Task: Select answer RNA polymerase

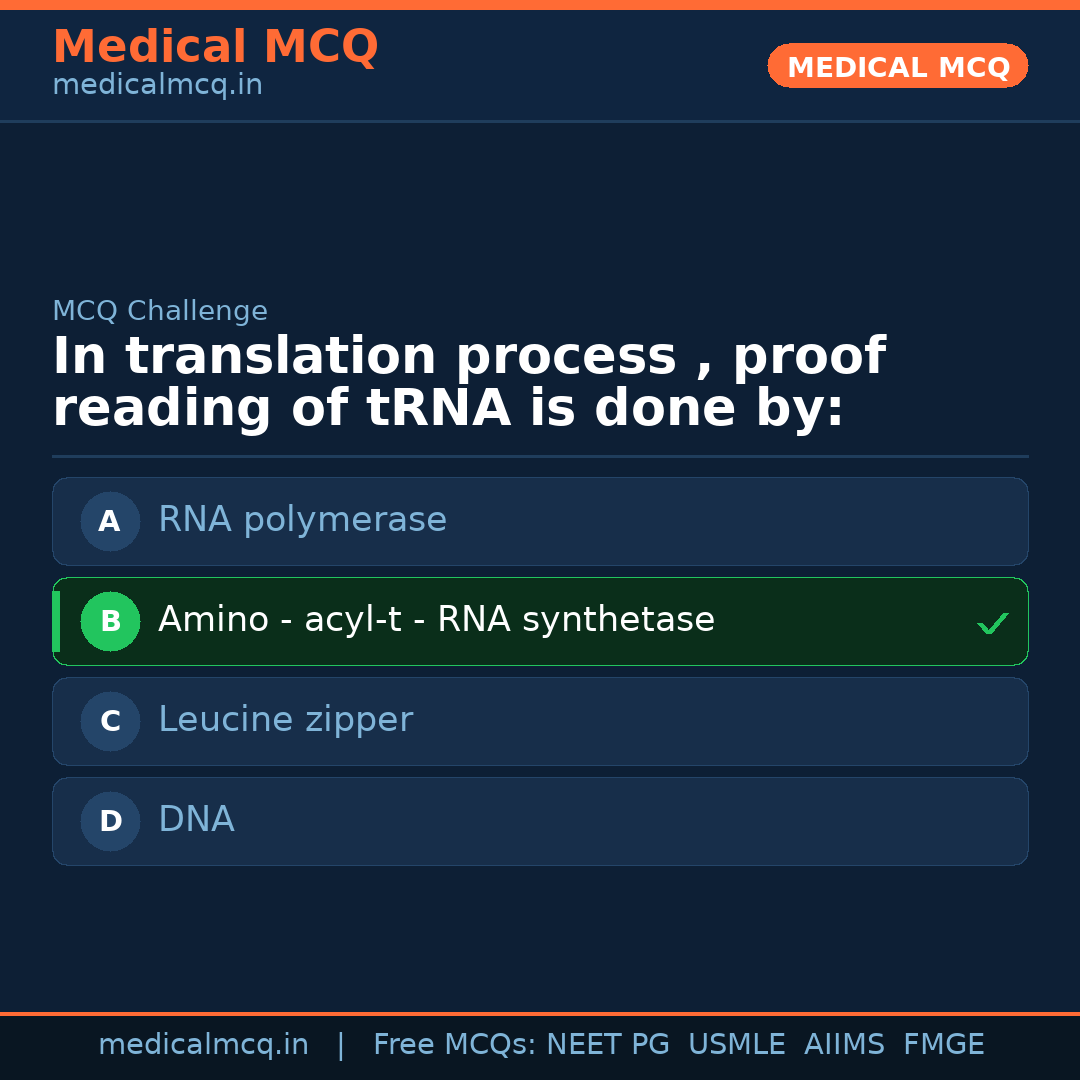Action: pyautogui.click(x=302, y=520)
